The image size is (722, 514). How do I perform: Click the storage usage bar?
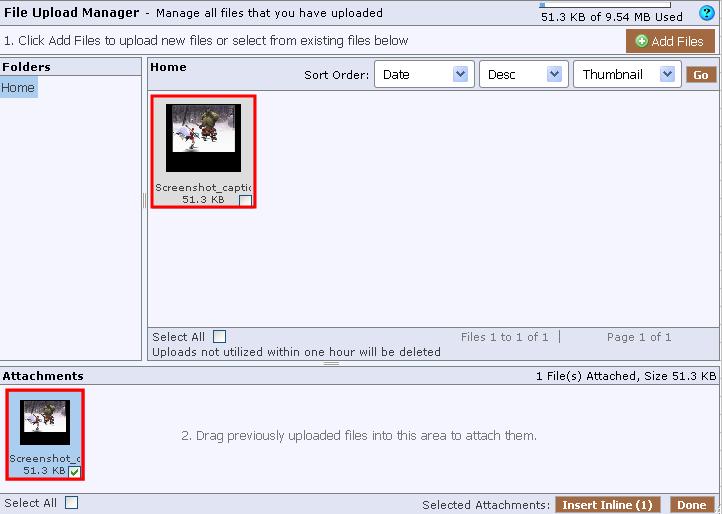click(x=604, y=5)
